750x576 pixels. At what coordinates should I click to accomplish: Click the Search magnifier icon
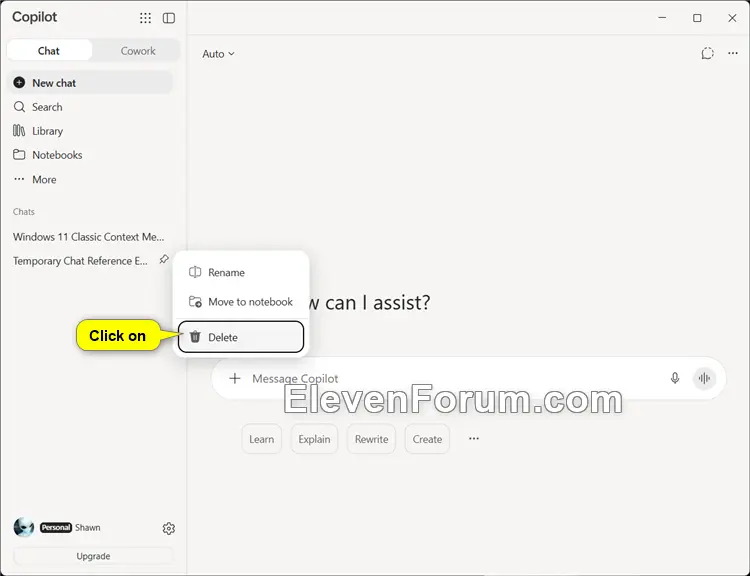pos(19,107)
